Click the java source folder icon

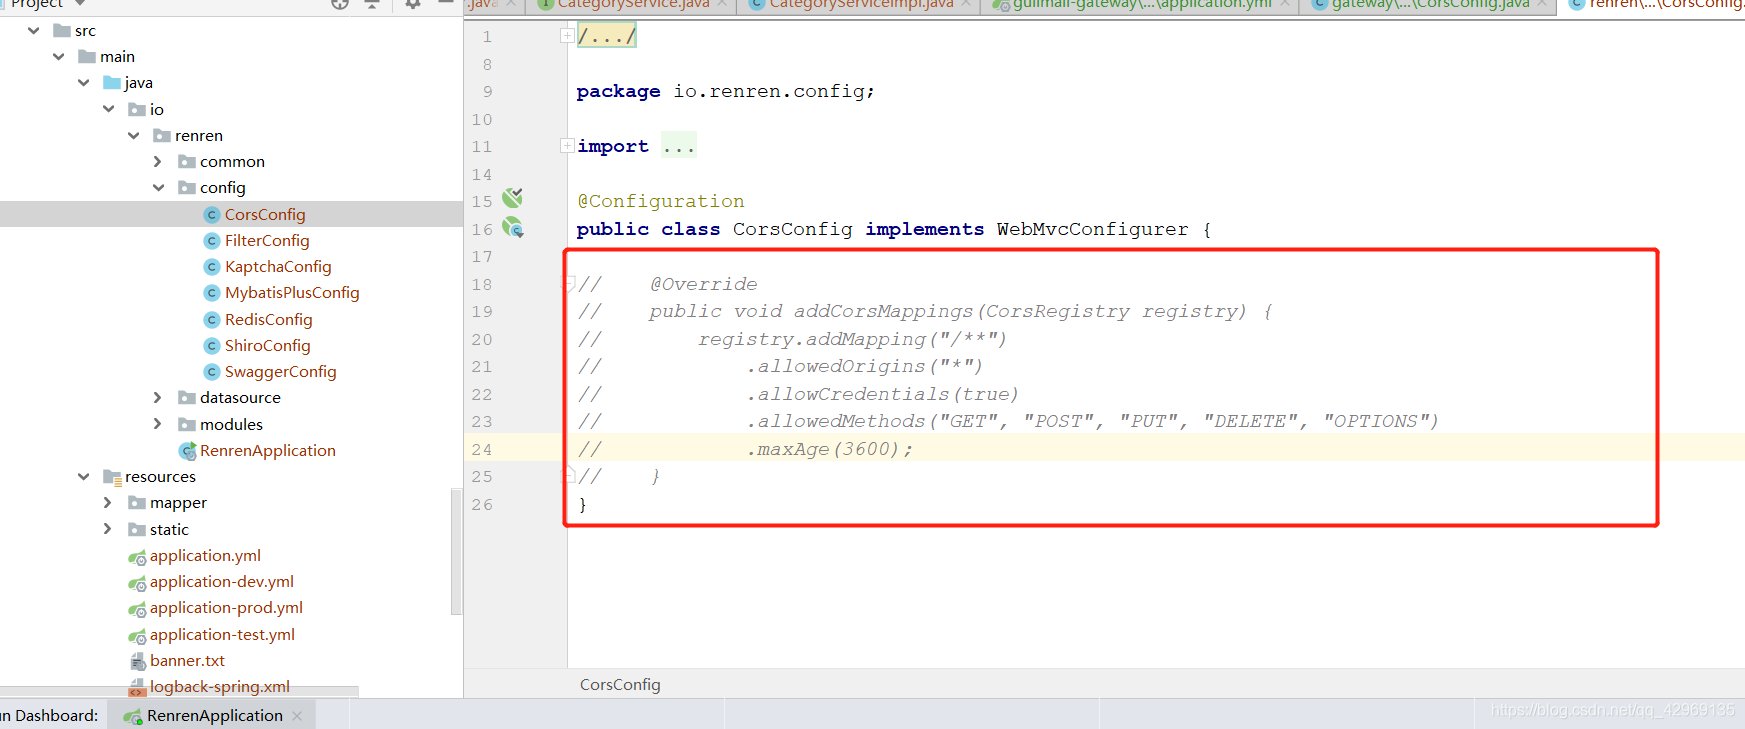click(112, 83)
